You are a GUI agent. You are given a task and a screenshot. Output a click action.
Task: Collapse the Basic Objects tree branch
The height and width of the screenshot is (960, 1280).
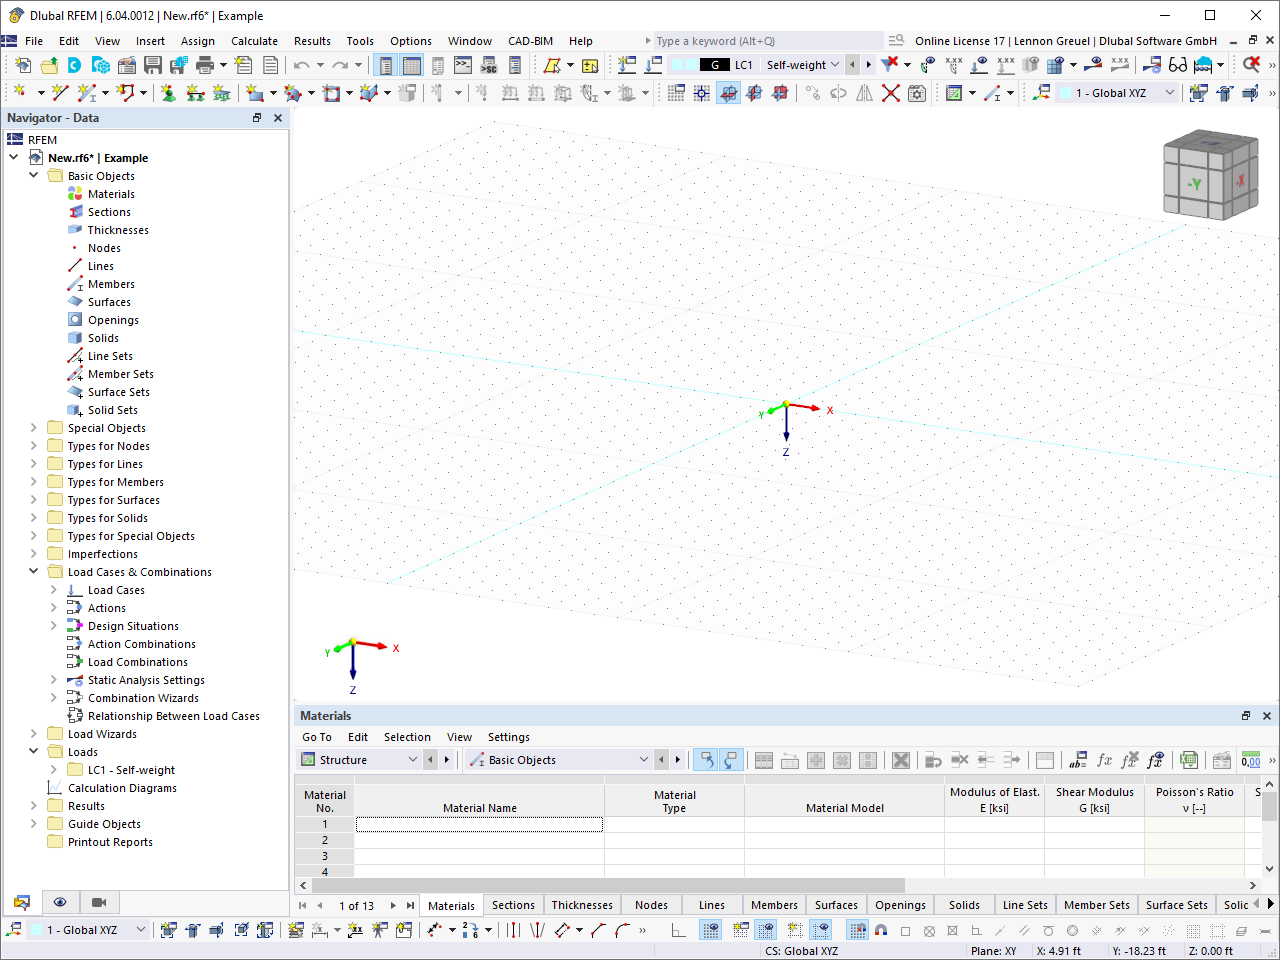(32, 175)
